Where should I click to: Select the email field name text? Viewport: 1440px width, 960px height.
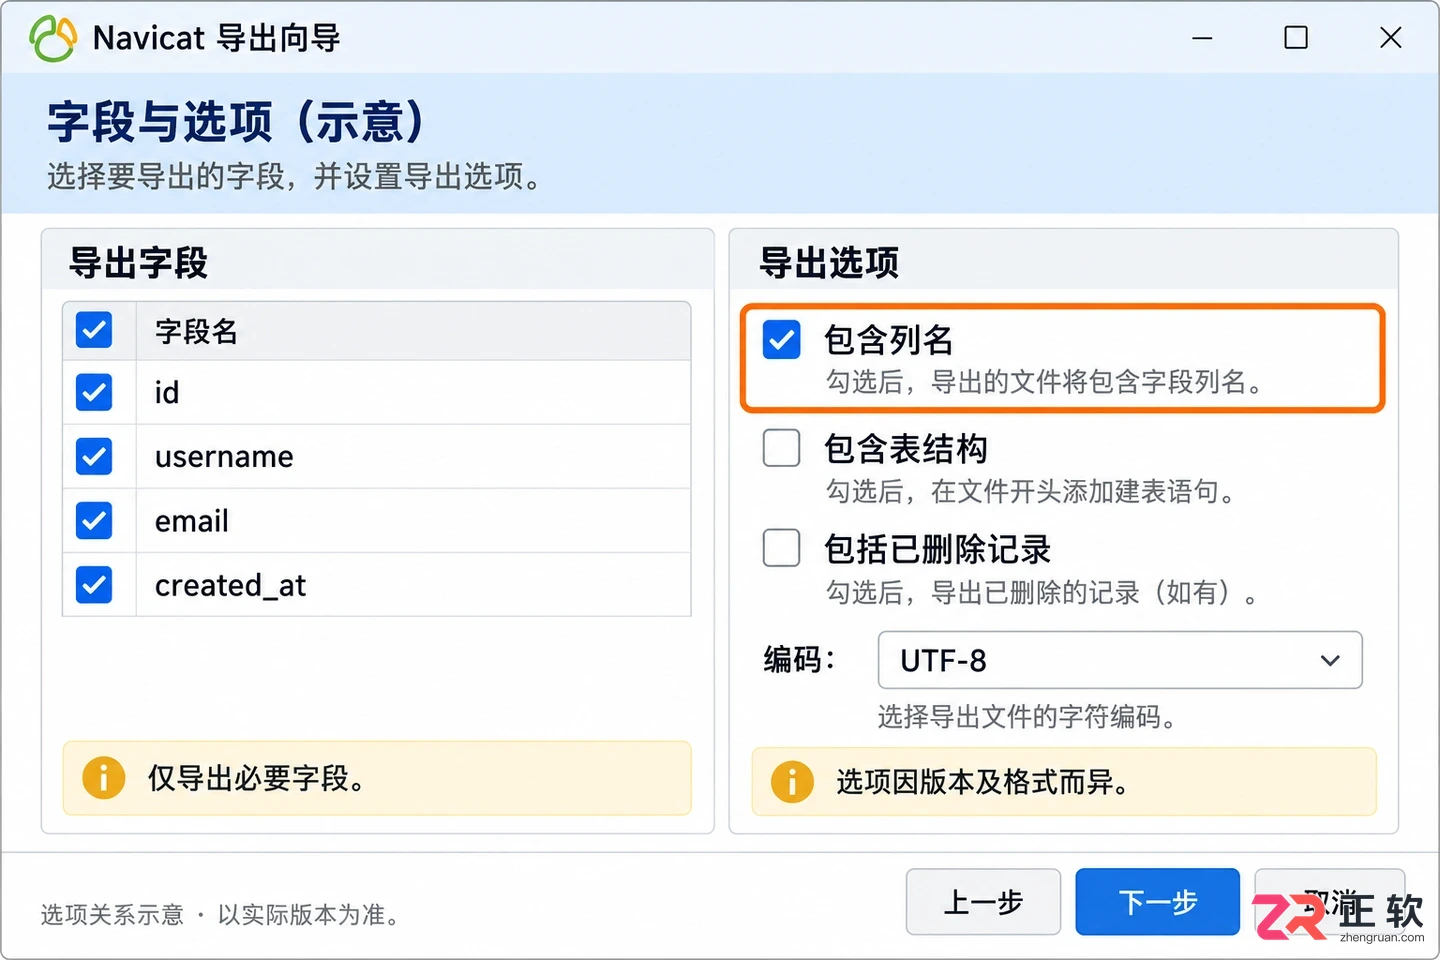coord(192,521)
